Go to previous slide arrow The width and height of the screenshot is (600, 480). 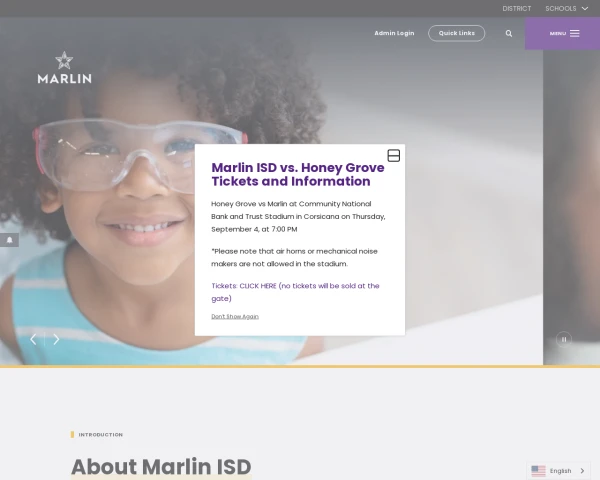[x=34, y=339]
